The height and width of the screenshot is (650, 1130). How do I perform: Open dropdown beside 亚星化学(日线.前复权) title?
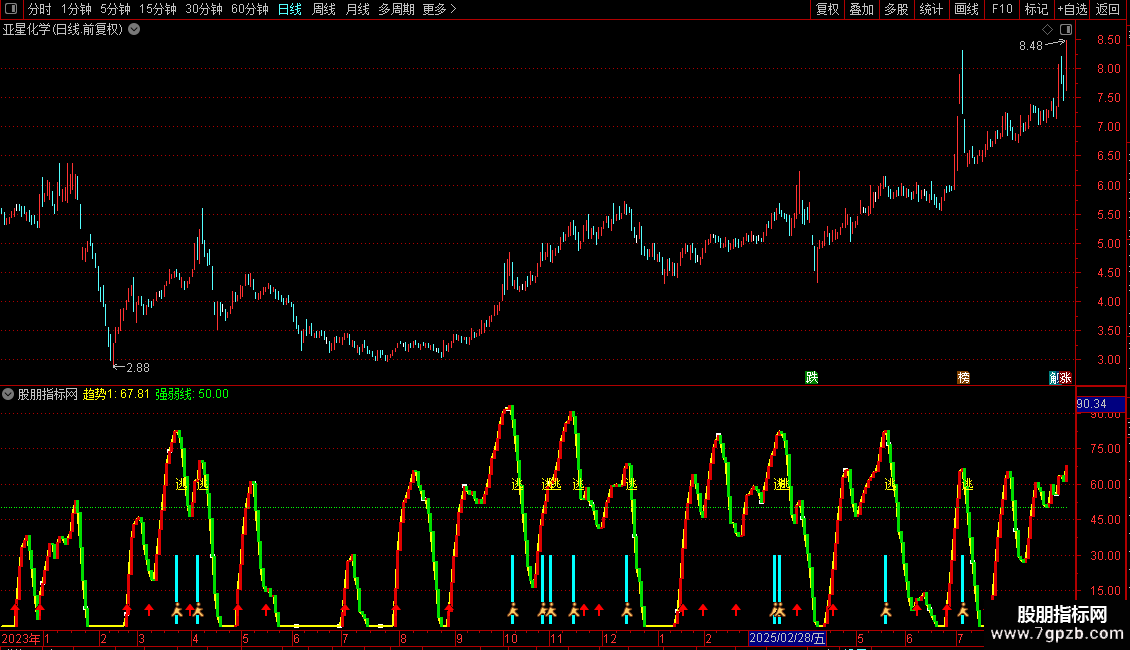click(x=134, y=29)
